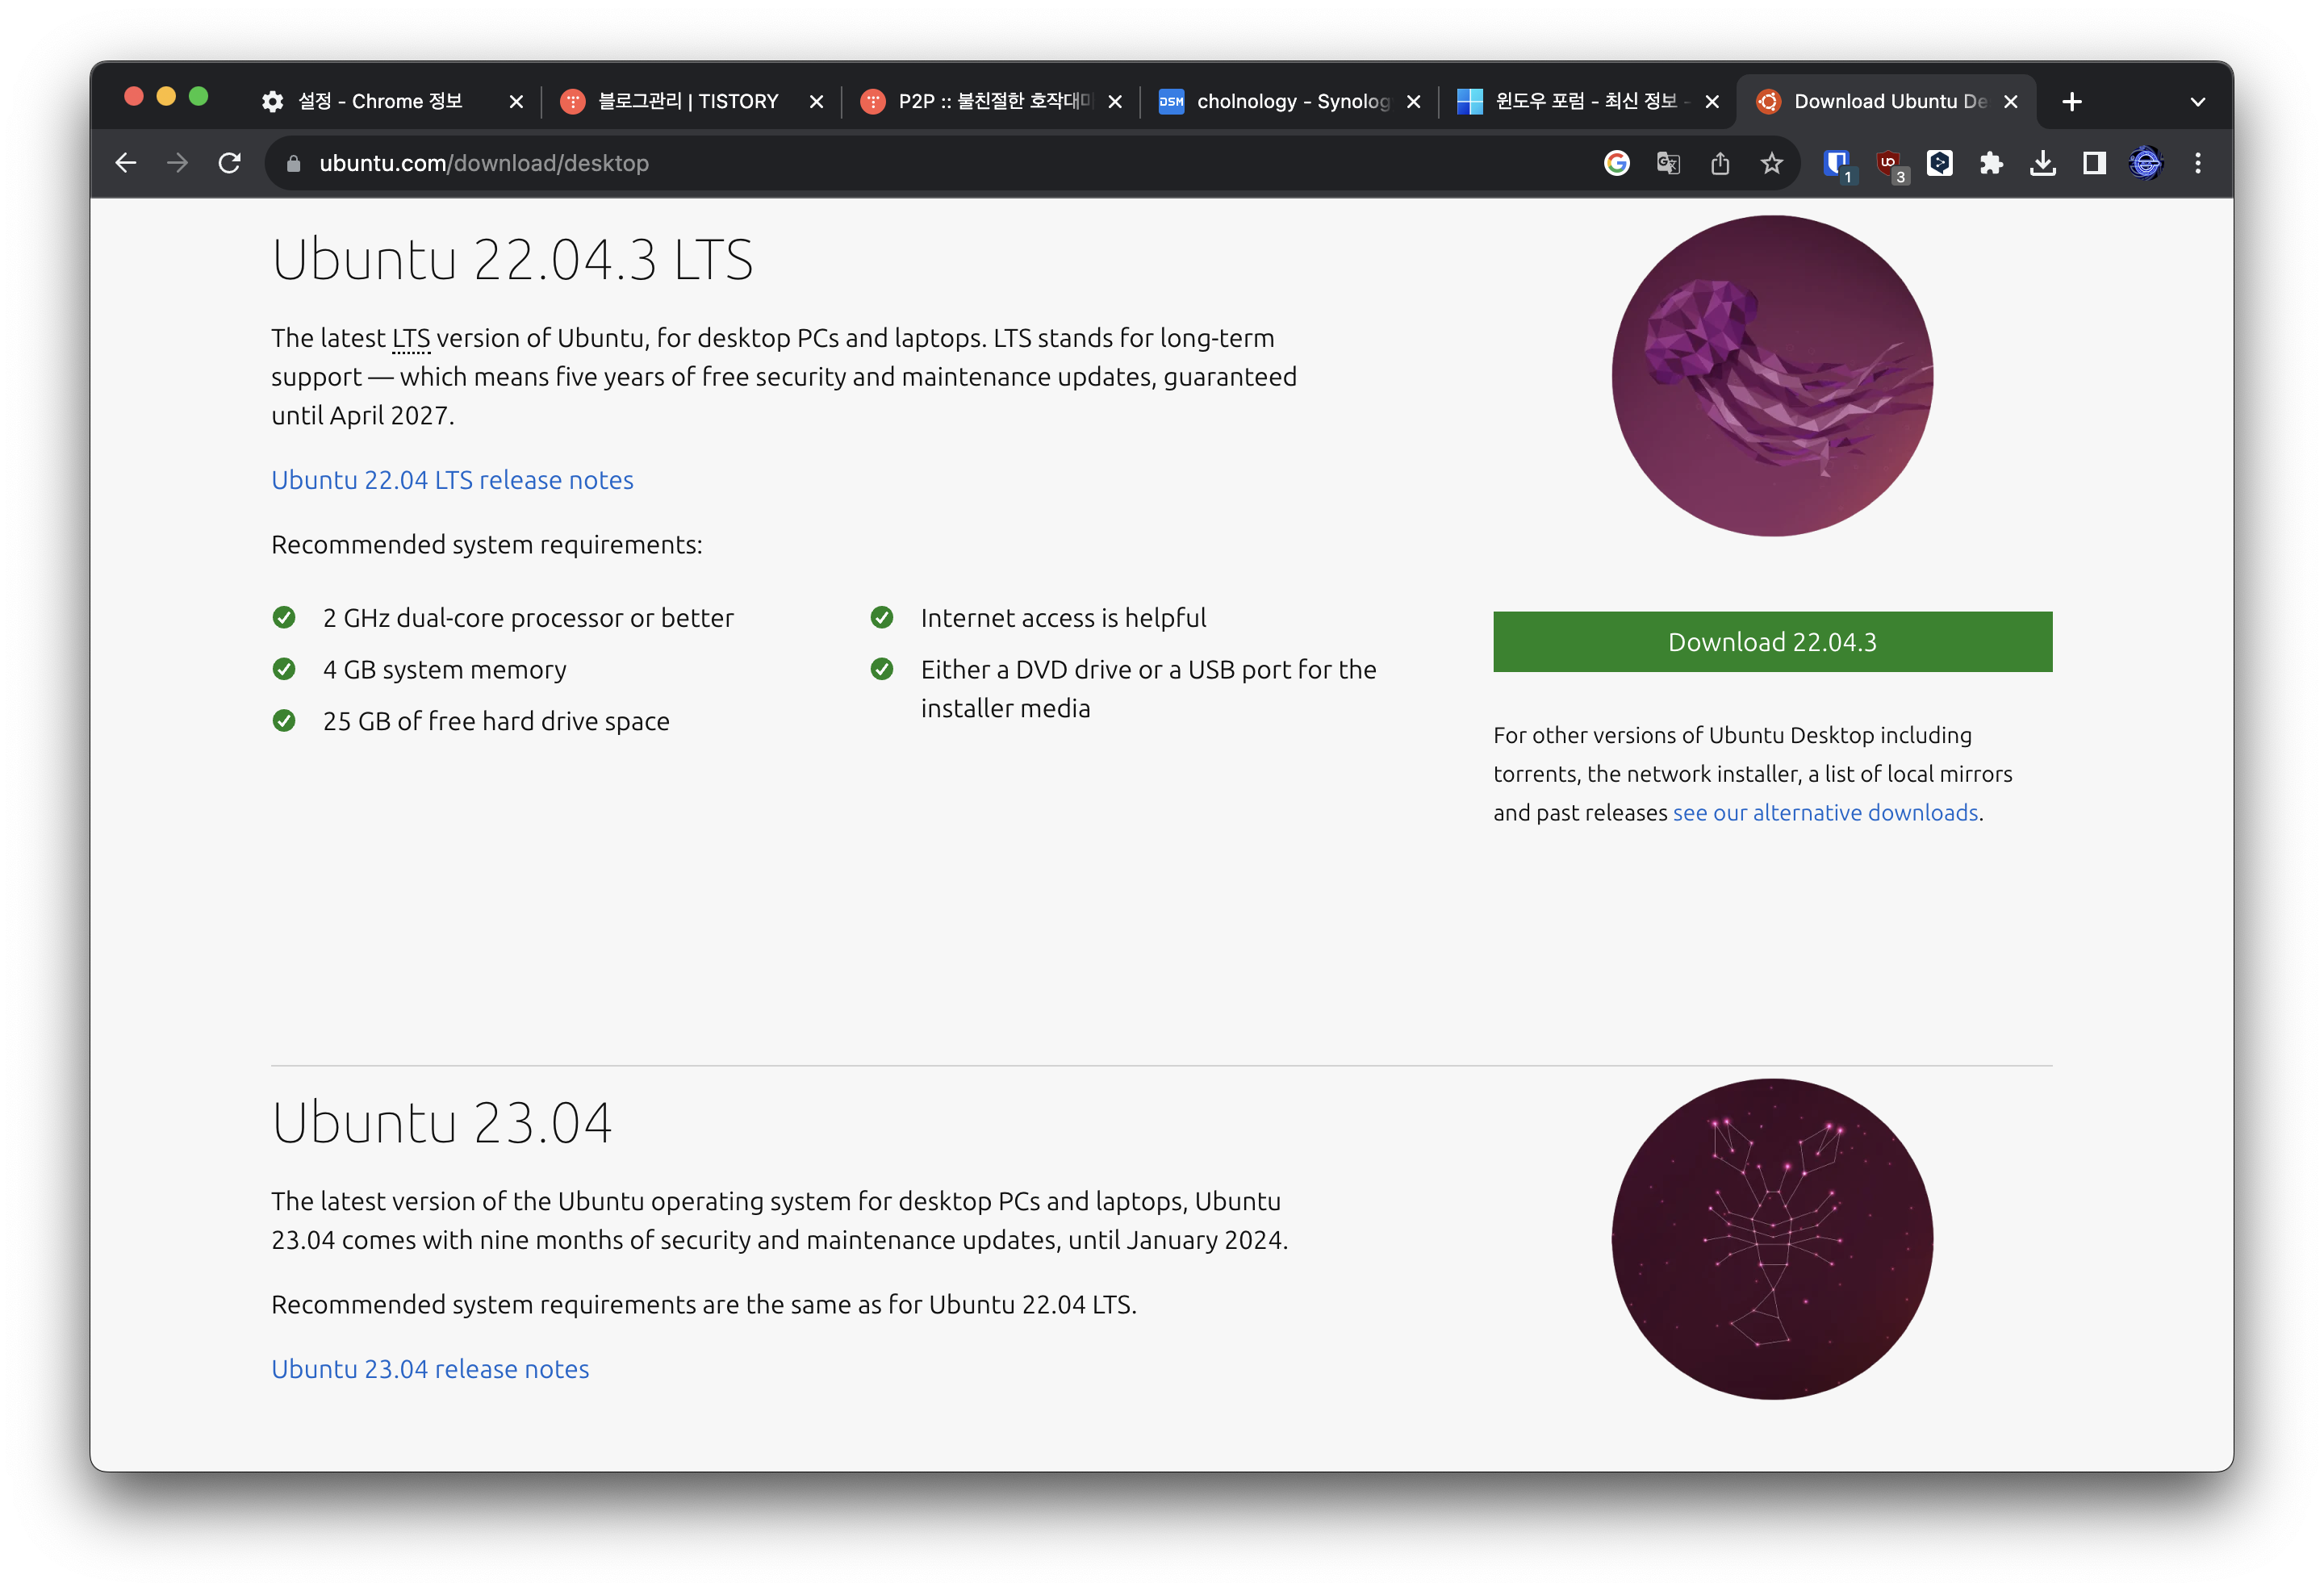Image resolution: width=2324 pixels, height=1591 pixels.
Task: Close the 윈도우 포럼 tab
Action: click(1712, 102)
